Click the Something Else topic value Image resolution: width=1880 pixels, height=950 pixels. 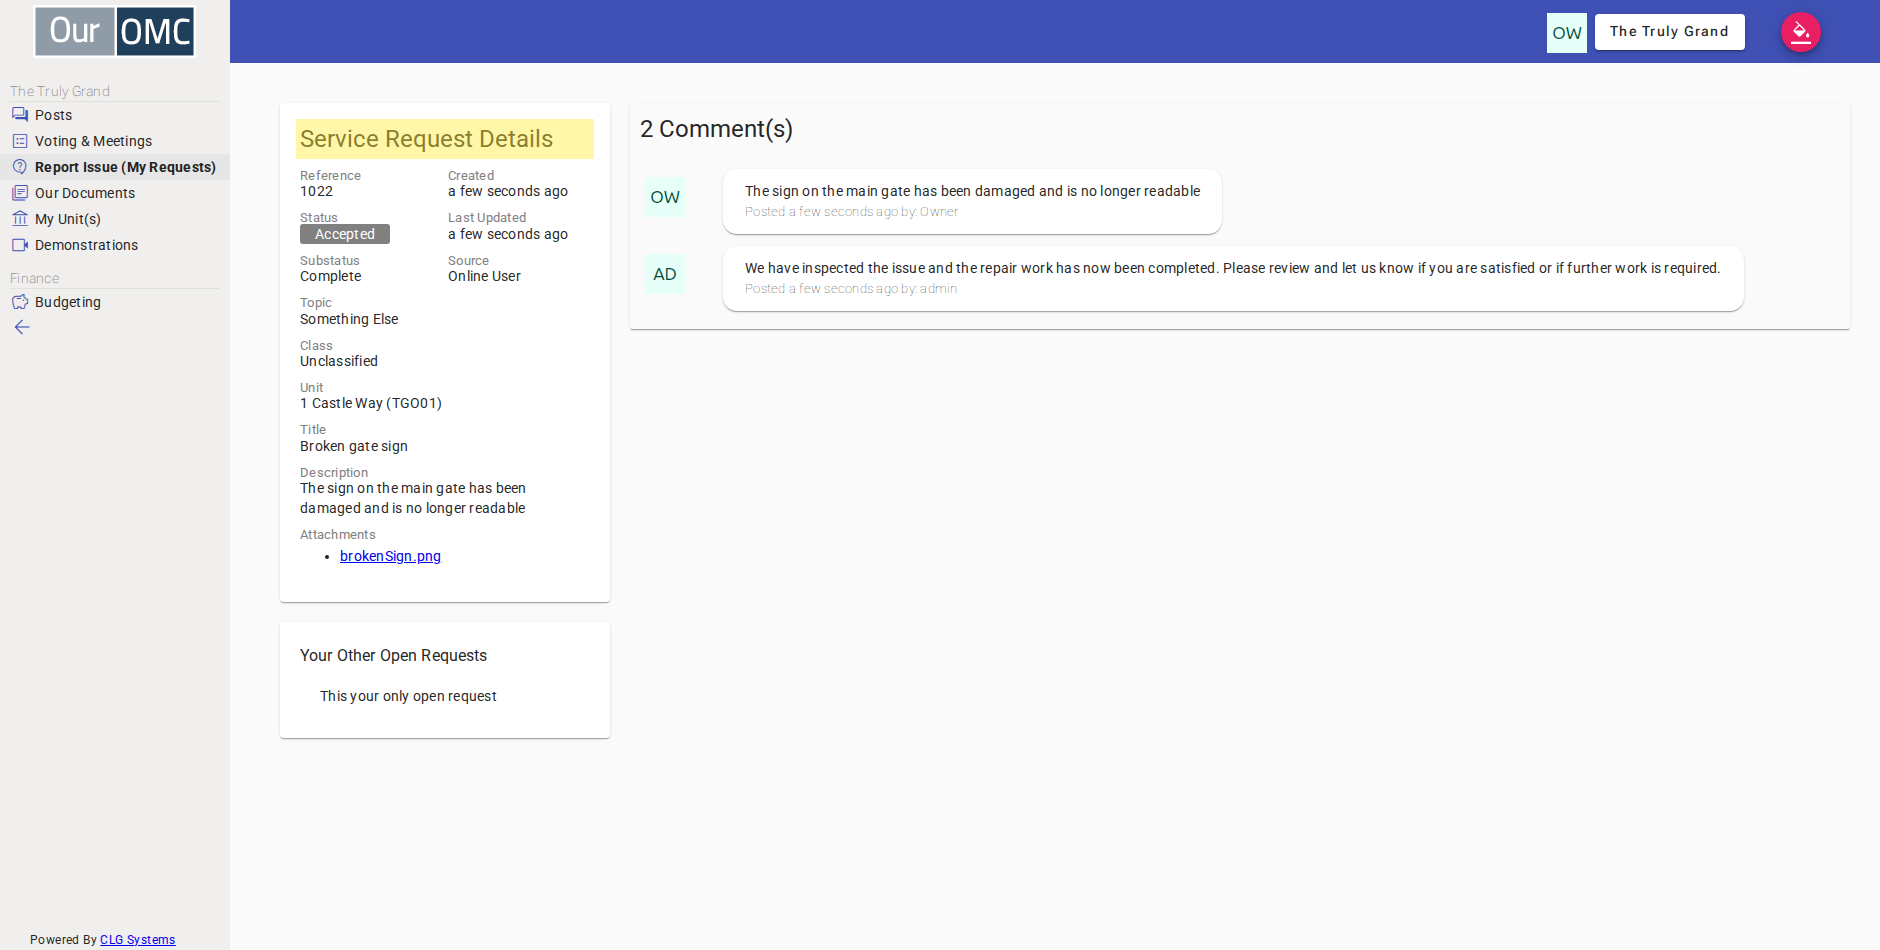[349, 319]
